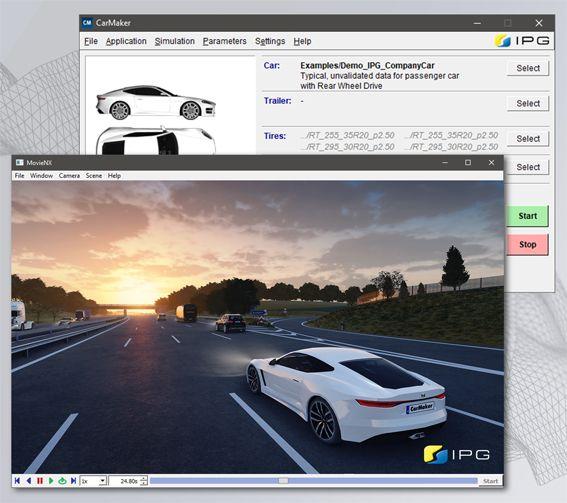Screen dimensions: 567x503
Task: Click Select button for Trailer
Action: pos(528,103)
